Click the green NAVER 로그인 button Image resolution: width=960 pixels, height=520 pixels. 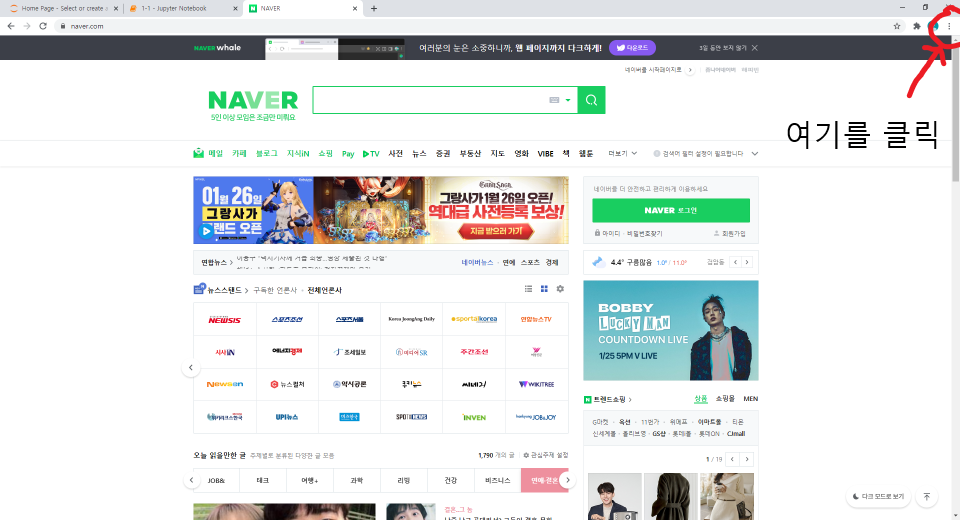click(x=671, y=210)
